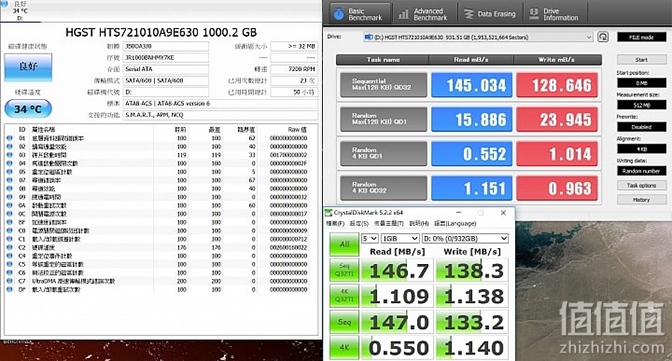This screenshot has width=672, height=361.
Task: Click the blue health status button
Action: 28,67
